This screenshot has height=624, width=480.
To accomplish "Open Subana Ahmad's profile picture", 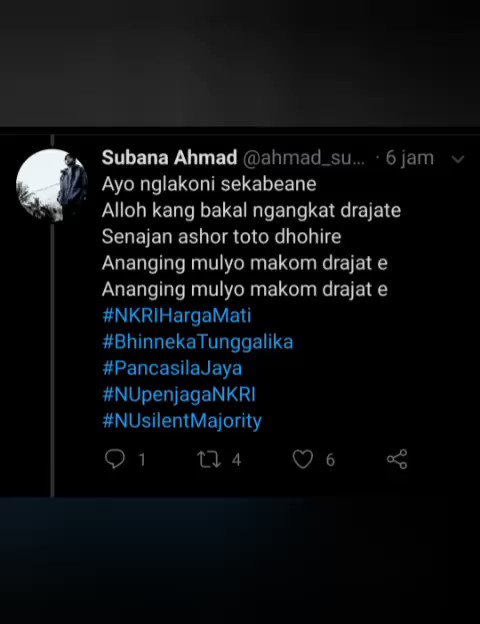I will (x=52, y=185).
